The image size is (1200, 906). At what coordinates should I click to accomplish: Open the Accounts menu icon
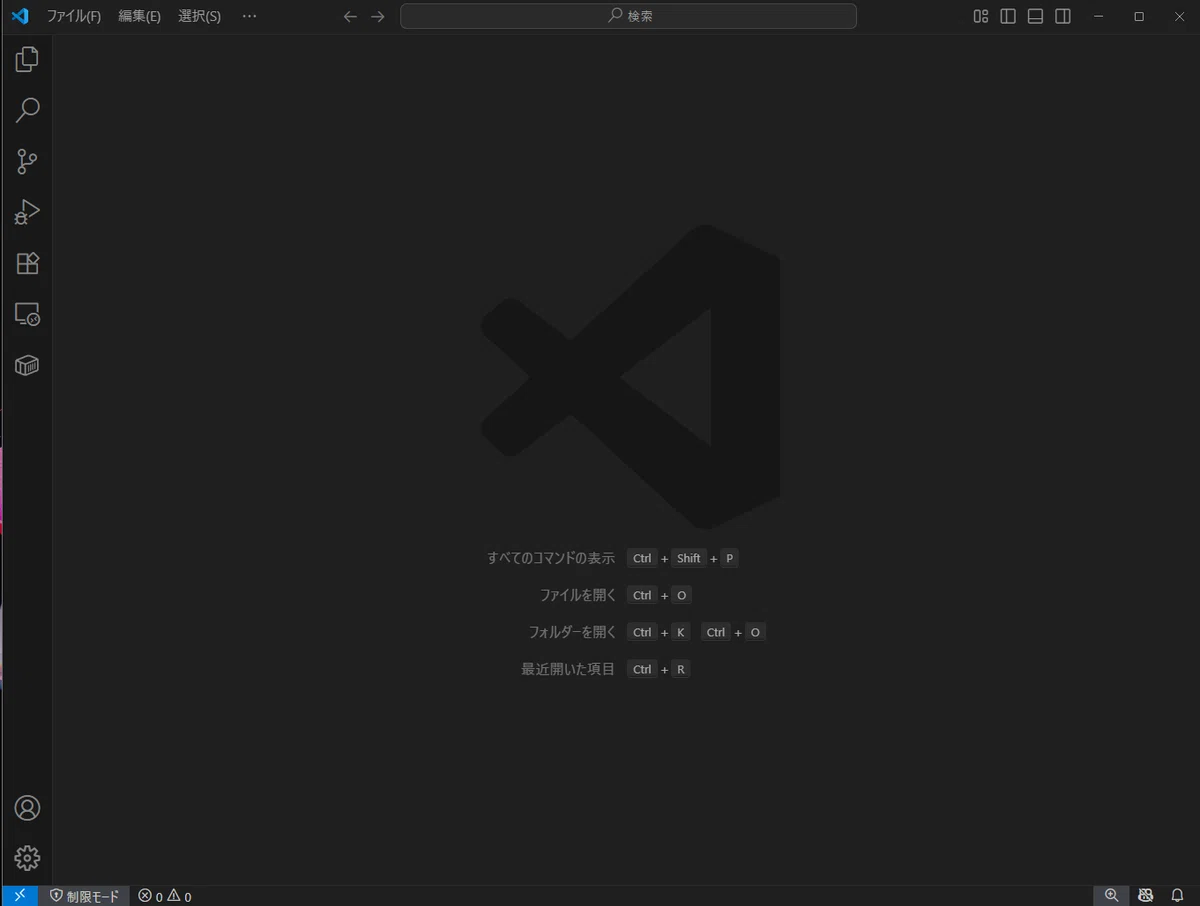tap(27, 807)
